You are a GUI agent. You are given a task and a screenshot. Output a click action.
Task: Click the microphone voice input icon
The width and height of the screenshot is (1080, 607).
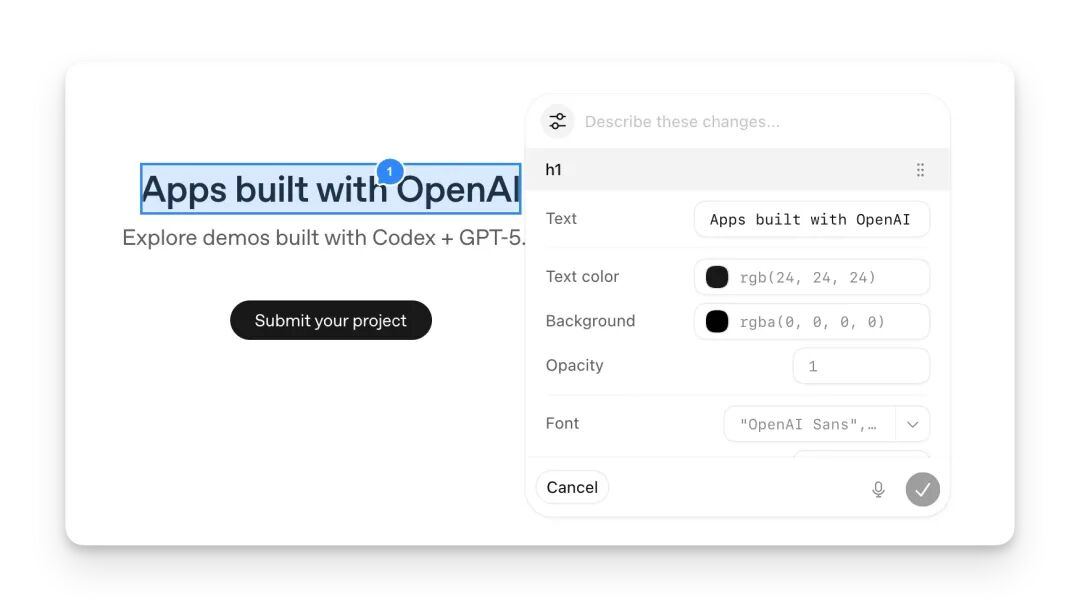878,489
